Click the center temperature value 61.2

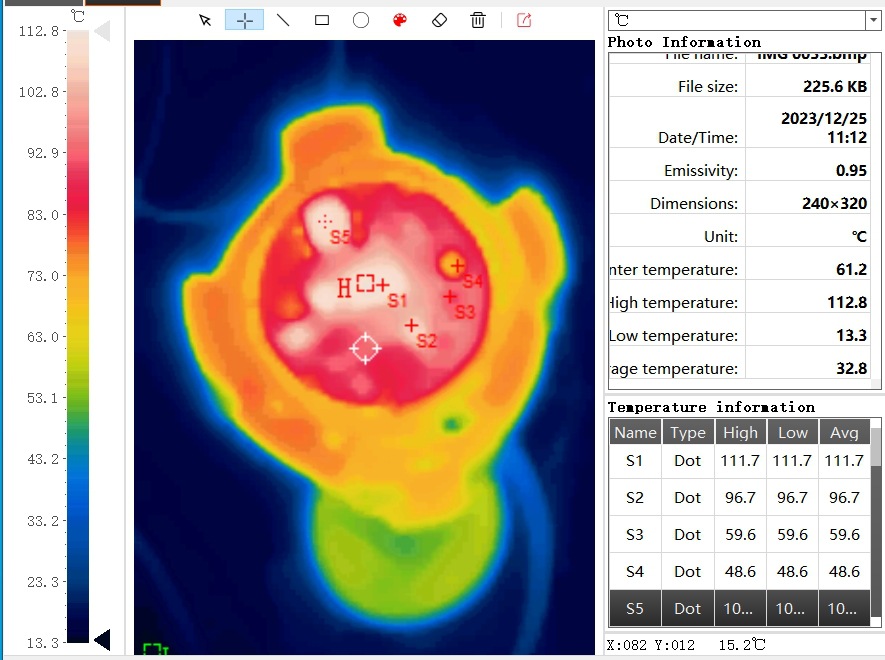pos(851,269)
